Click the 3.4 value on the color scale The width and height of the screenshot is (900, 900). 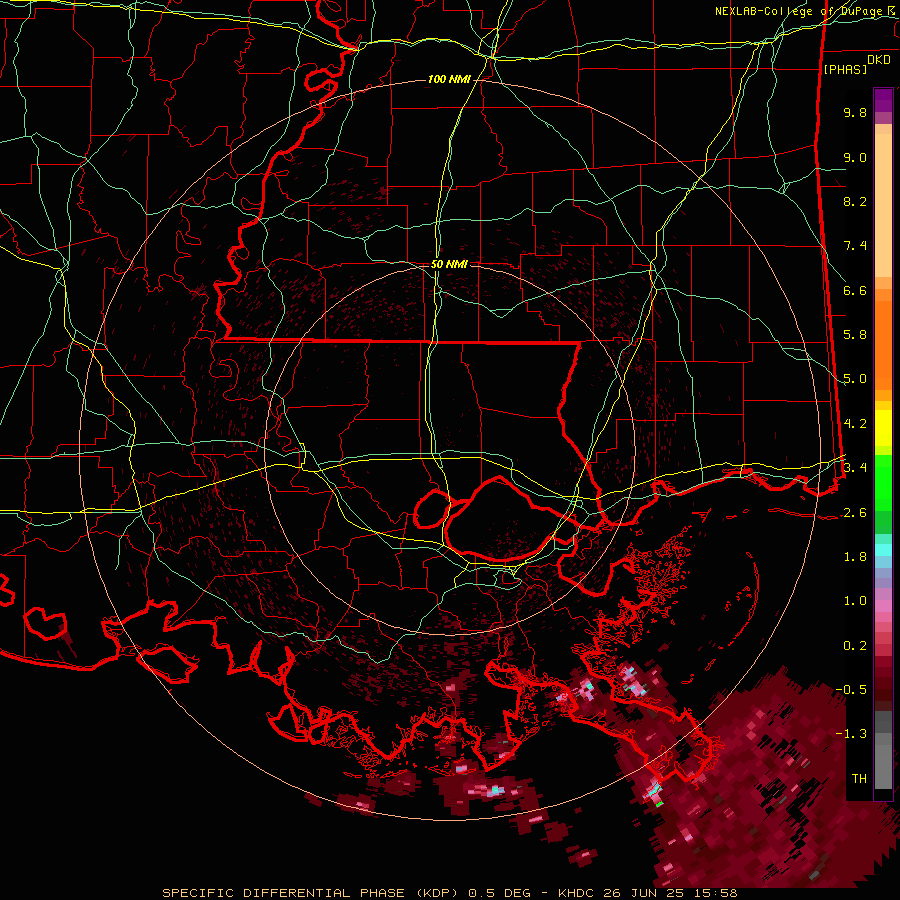855,468
